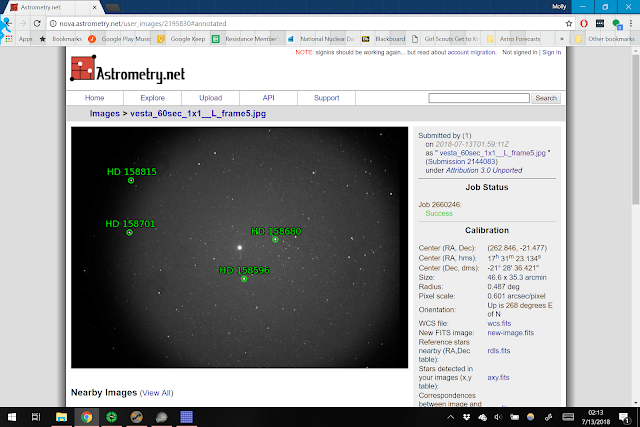The width and height of the screenshot is (640, 427).
Task: Open Windows Action Center notifications icon
Action: tap(624, 417)
